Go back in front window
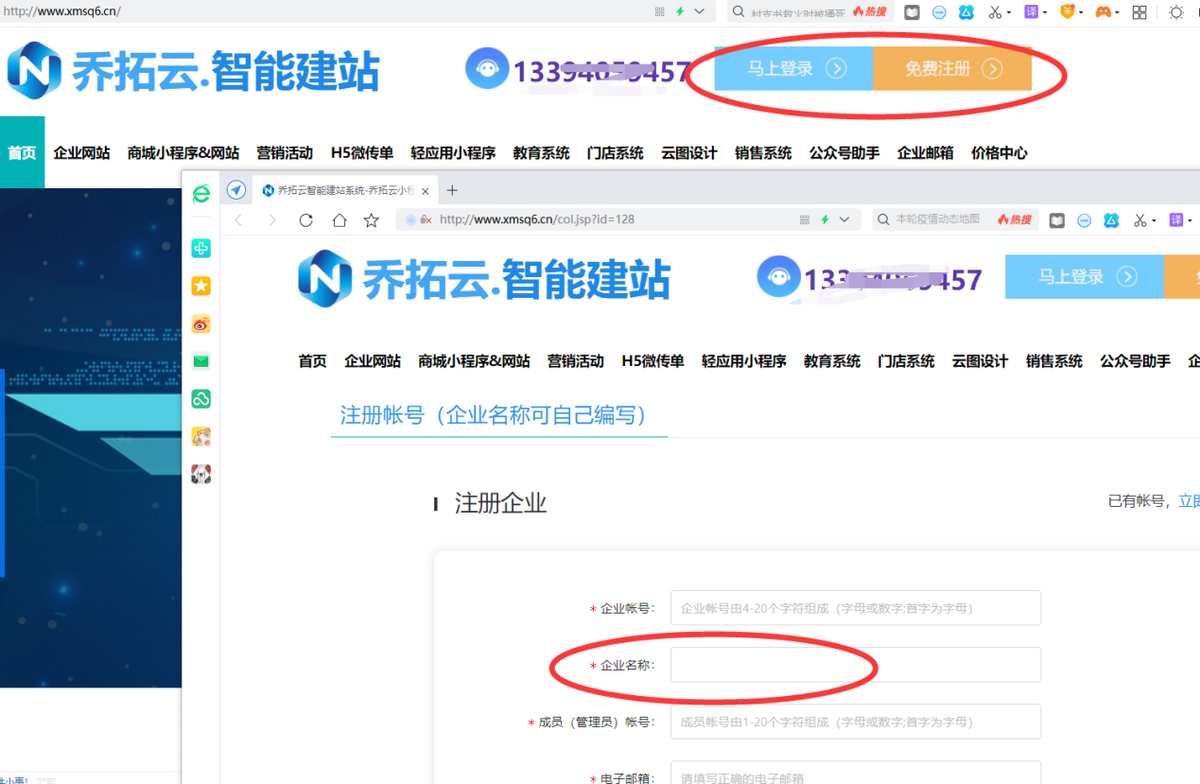The image size is (1200, 784). tap(238, 220)
